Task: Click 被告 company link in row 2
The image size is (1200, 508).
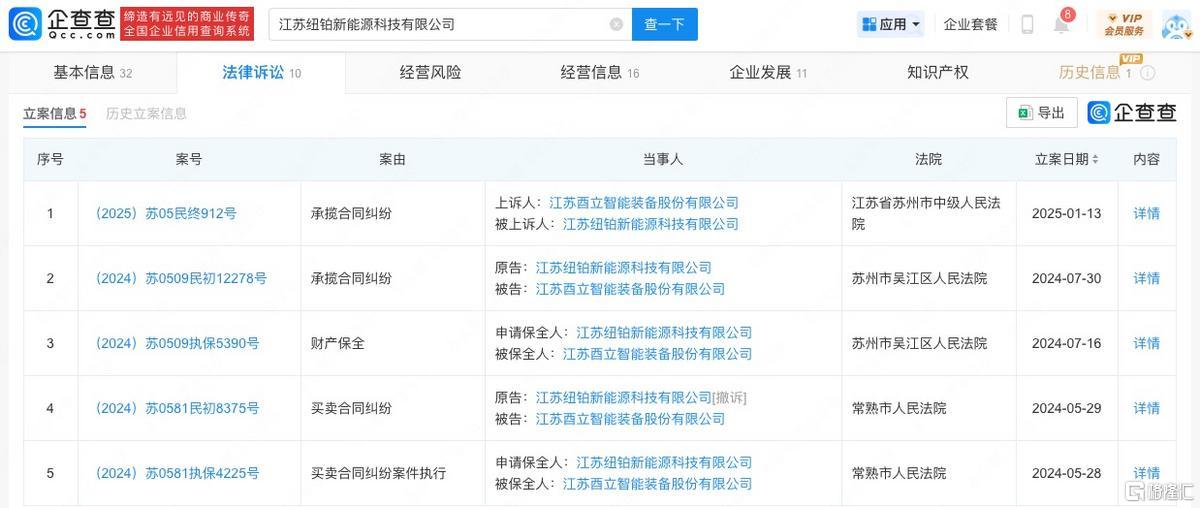Action: coord(630,289)
